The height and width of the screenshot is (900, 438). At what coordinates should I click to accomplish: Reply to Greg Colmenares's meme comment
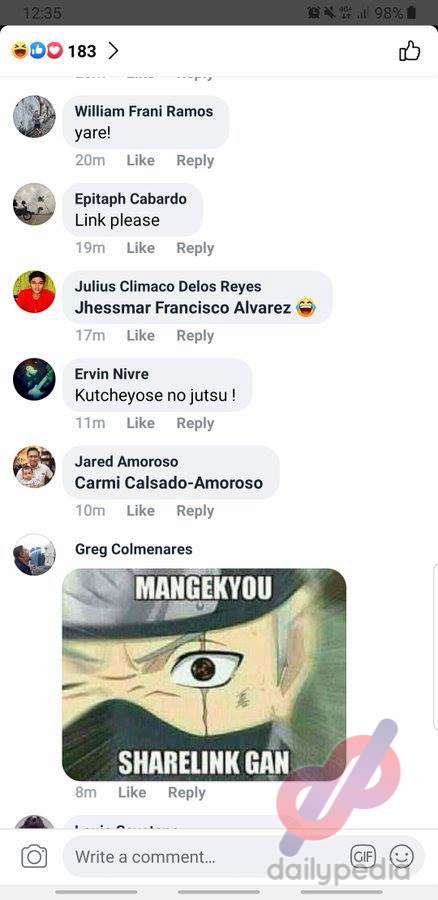pyautogui.click(x=187, y=793)
